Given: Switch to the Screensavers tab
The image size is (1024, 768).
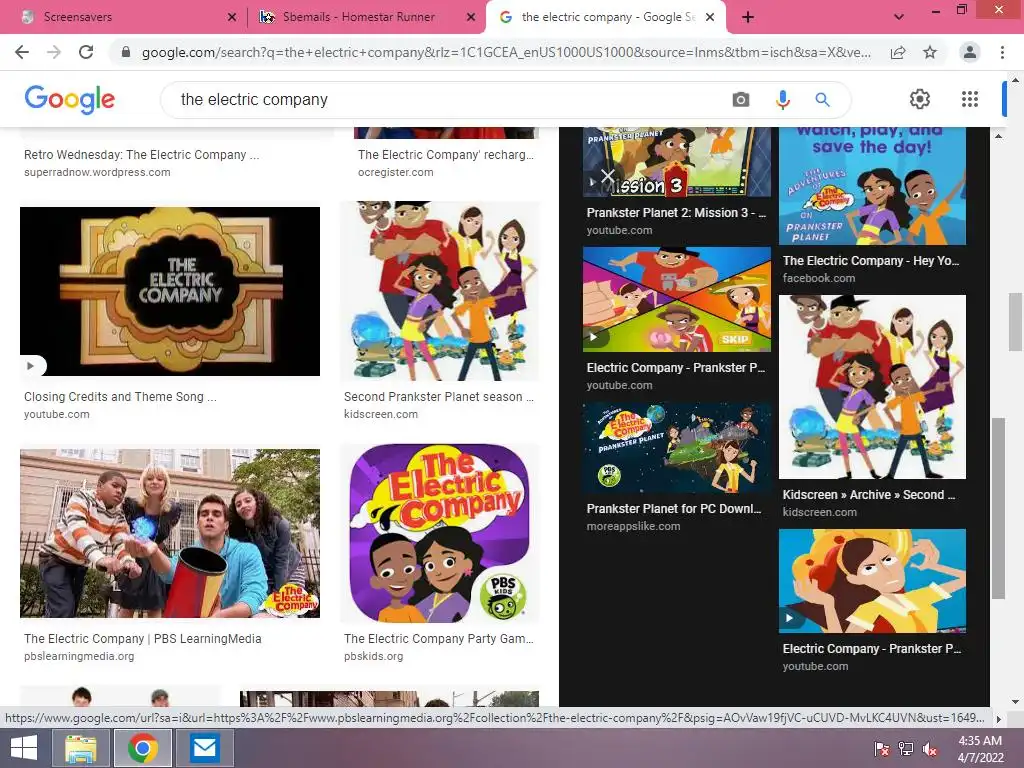Looking at the screenshot, I should (x=123, y=17).
